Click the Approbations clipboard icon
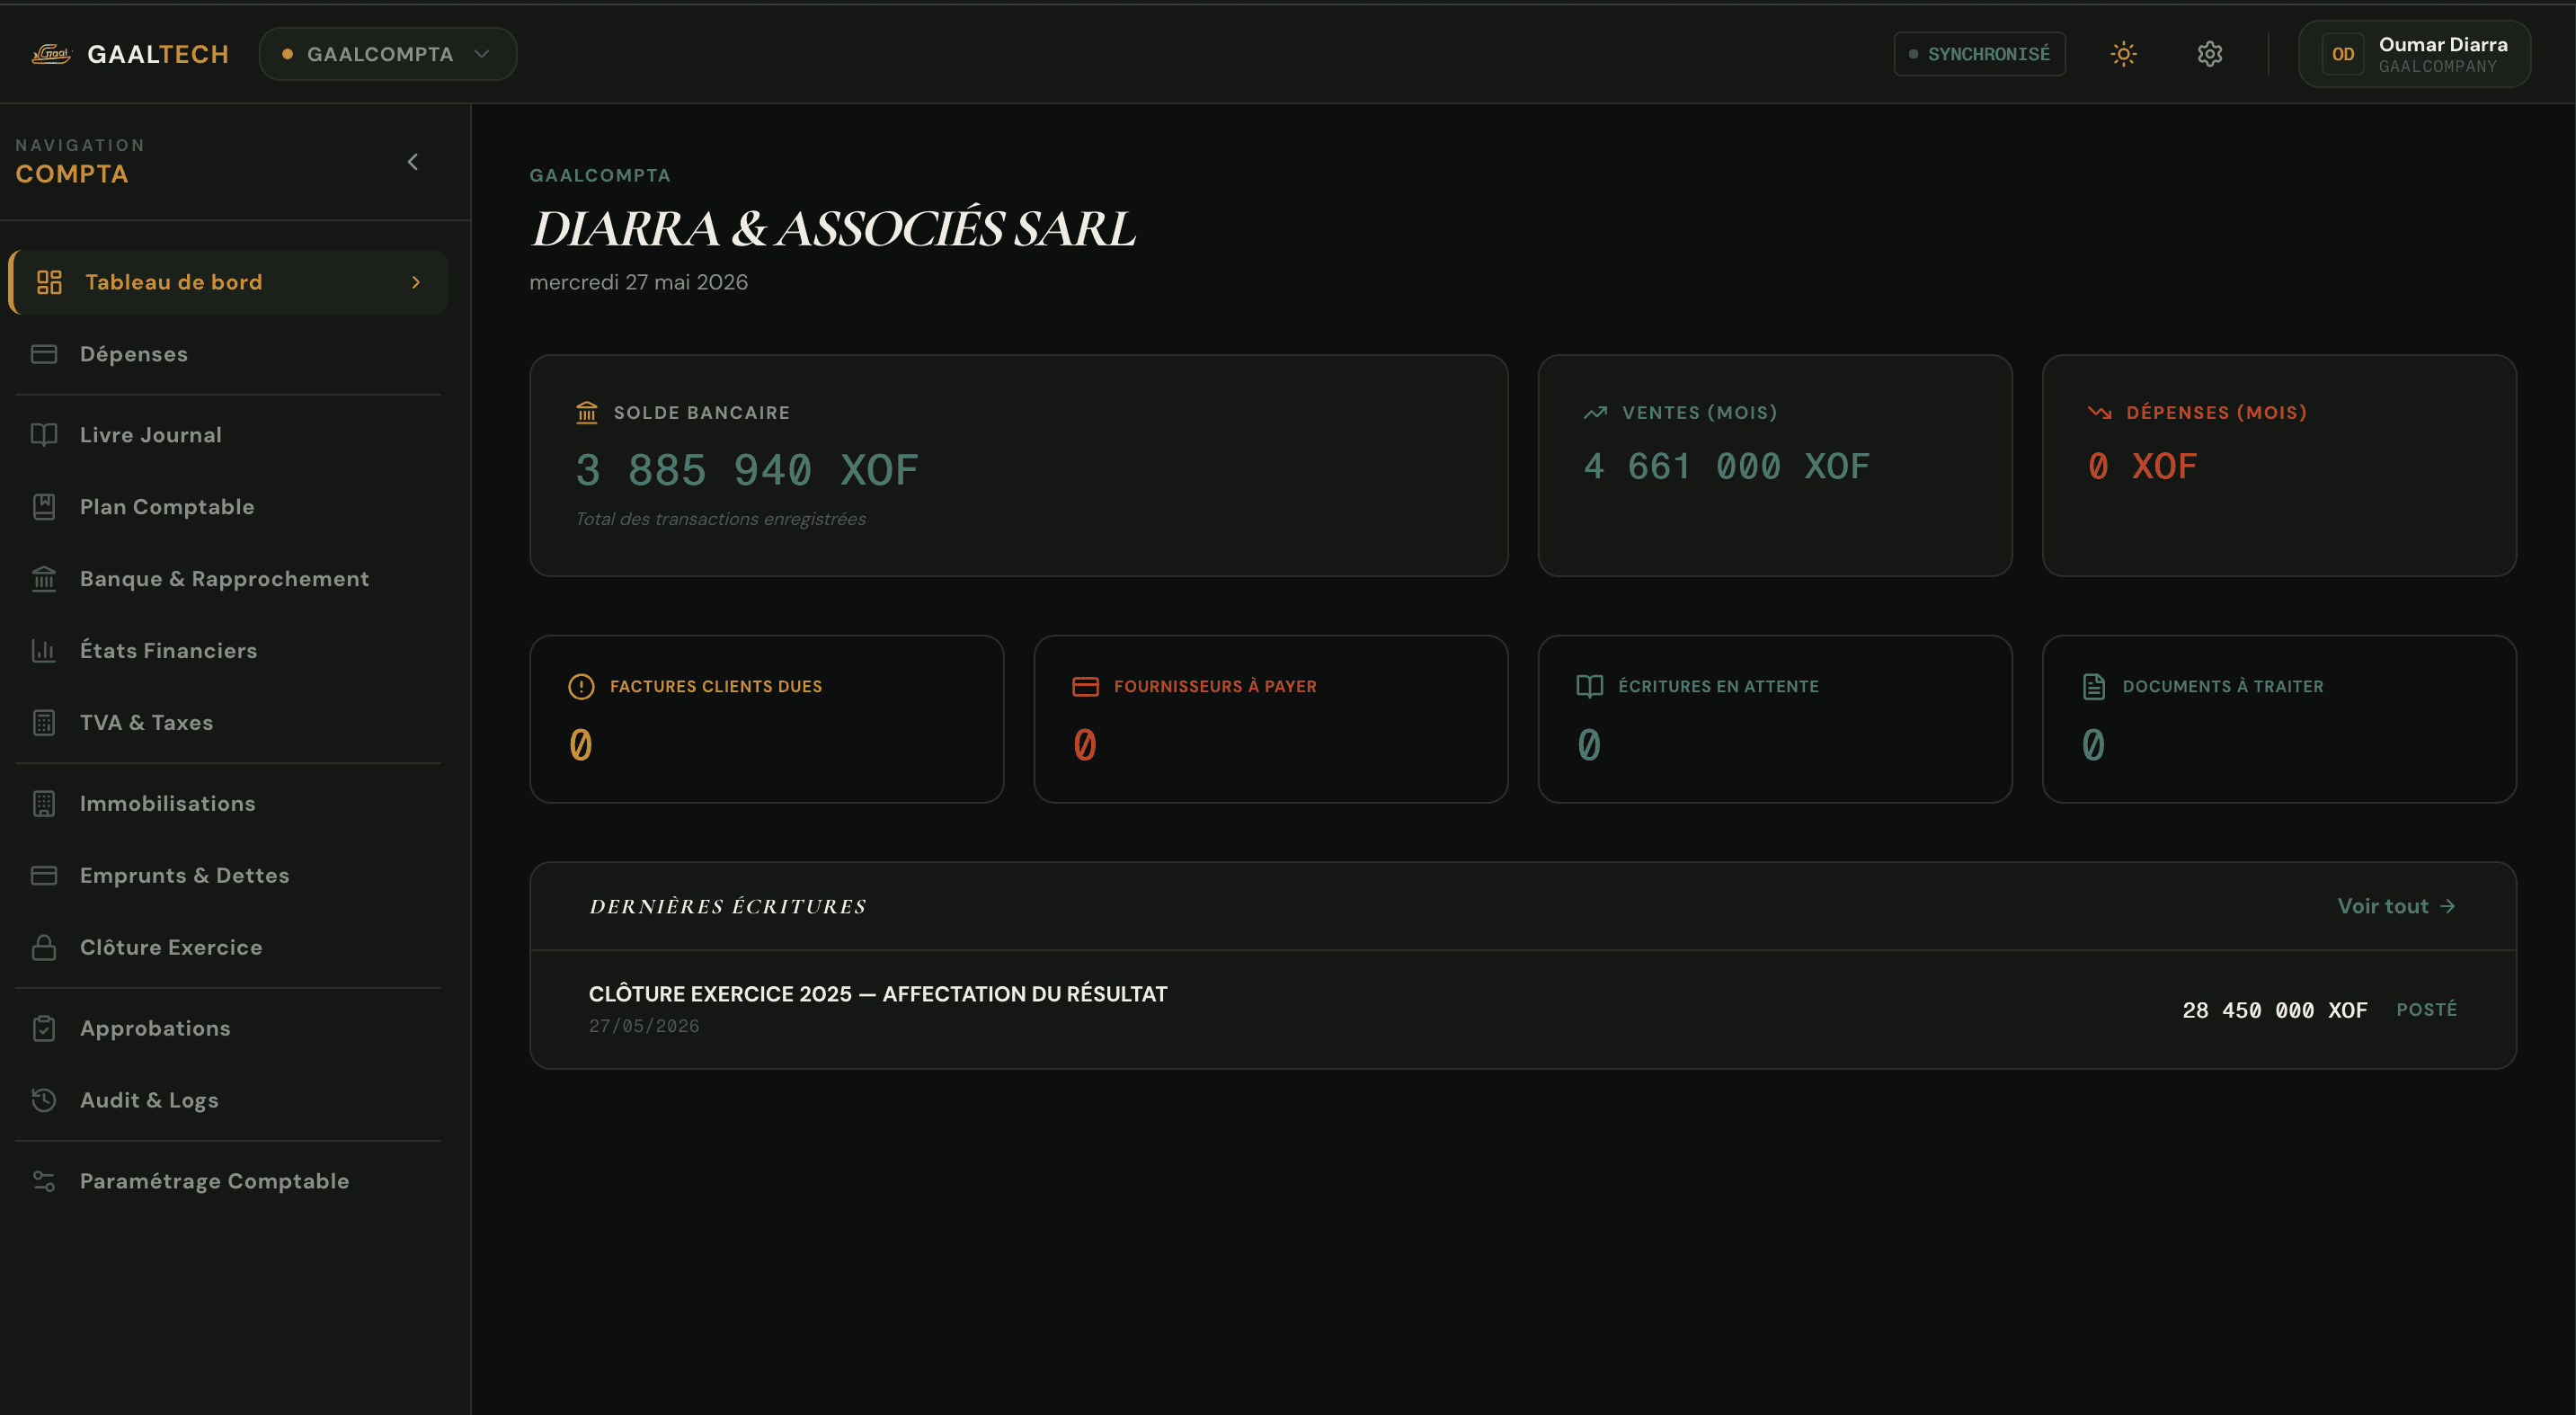The width and height of the screenshot is (2576, 1415). pyautogui.click(x=44, y=1029)
